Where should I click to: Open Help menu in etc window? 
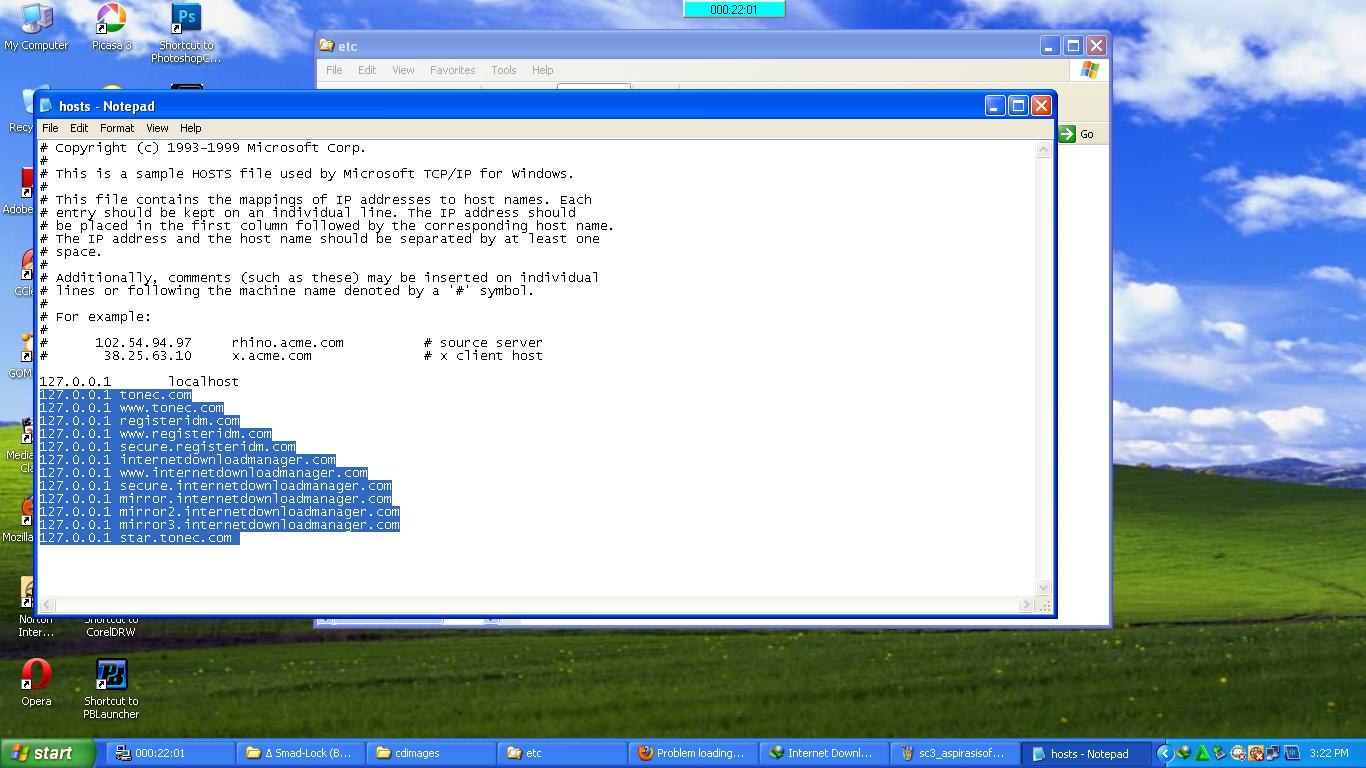pyautogui.click(x=543, y=70)
